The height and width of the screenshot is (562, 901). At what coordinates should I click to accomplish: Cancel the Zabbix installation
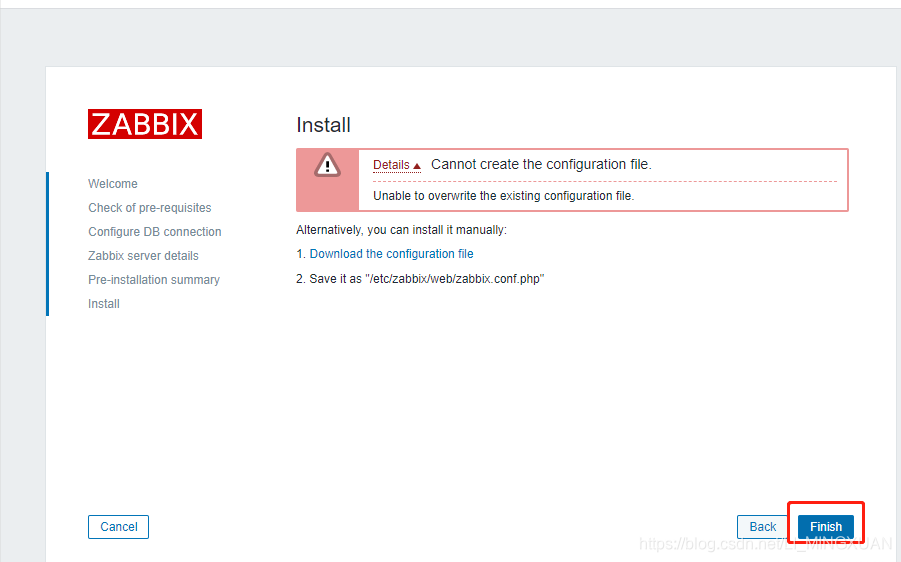tap(118, 526)
